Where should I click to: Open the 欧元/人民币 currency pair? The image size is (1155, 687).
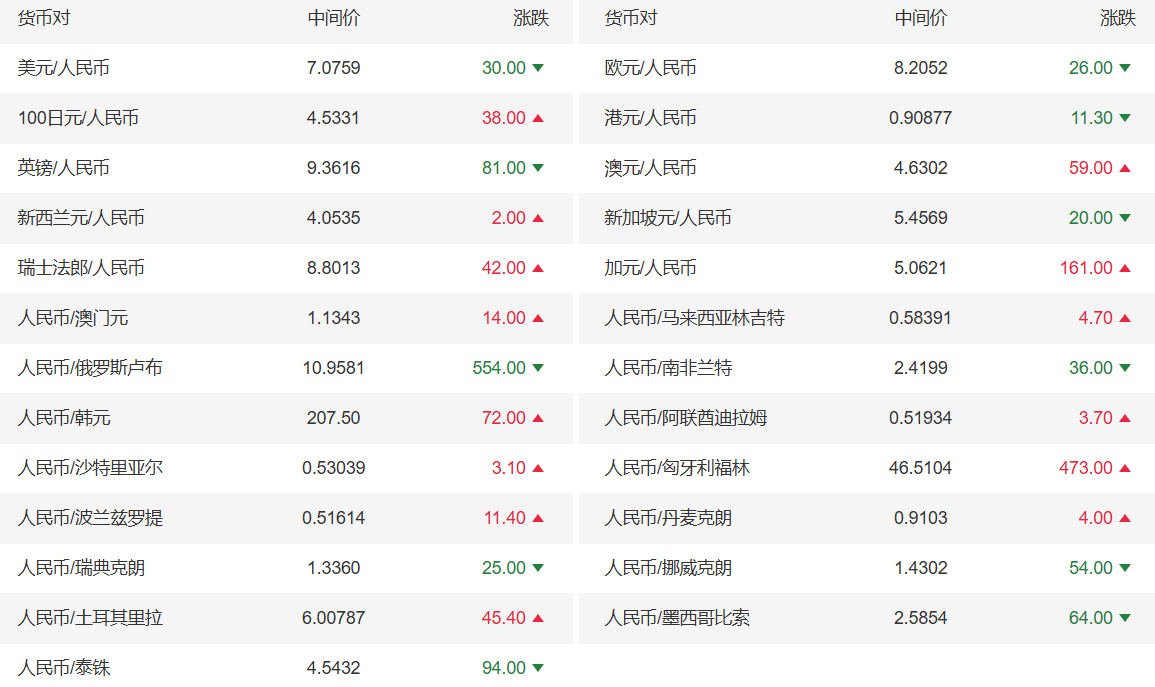650,68
